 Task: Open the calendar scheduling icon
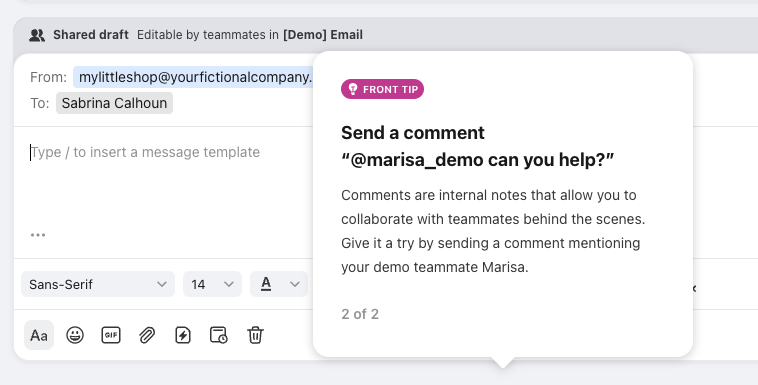point(219,335)
